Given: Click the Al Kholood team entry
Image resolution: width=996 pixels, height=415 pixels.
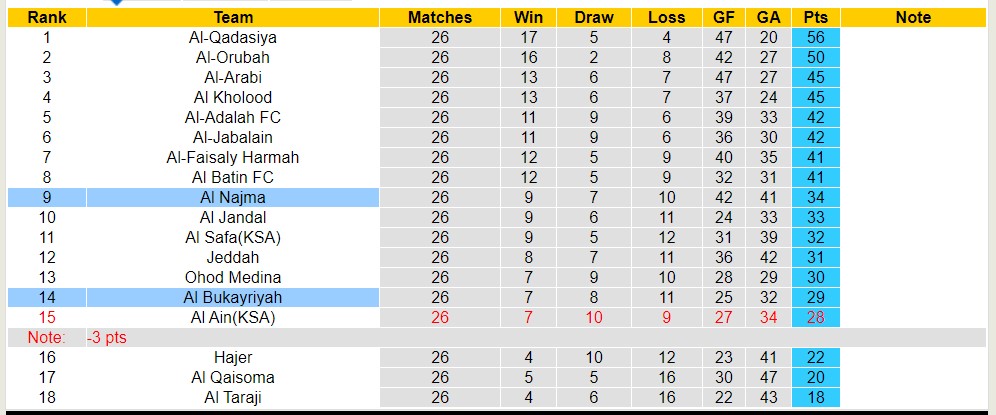Looking at the screenshot, I should coord(232,97).
